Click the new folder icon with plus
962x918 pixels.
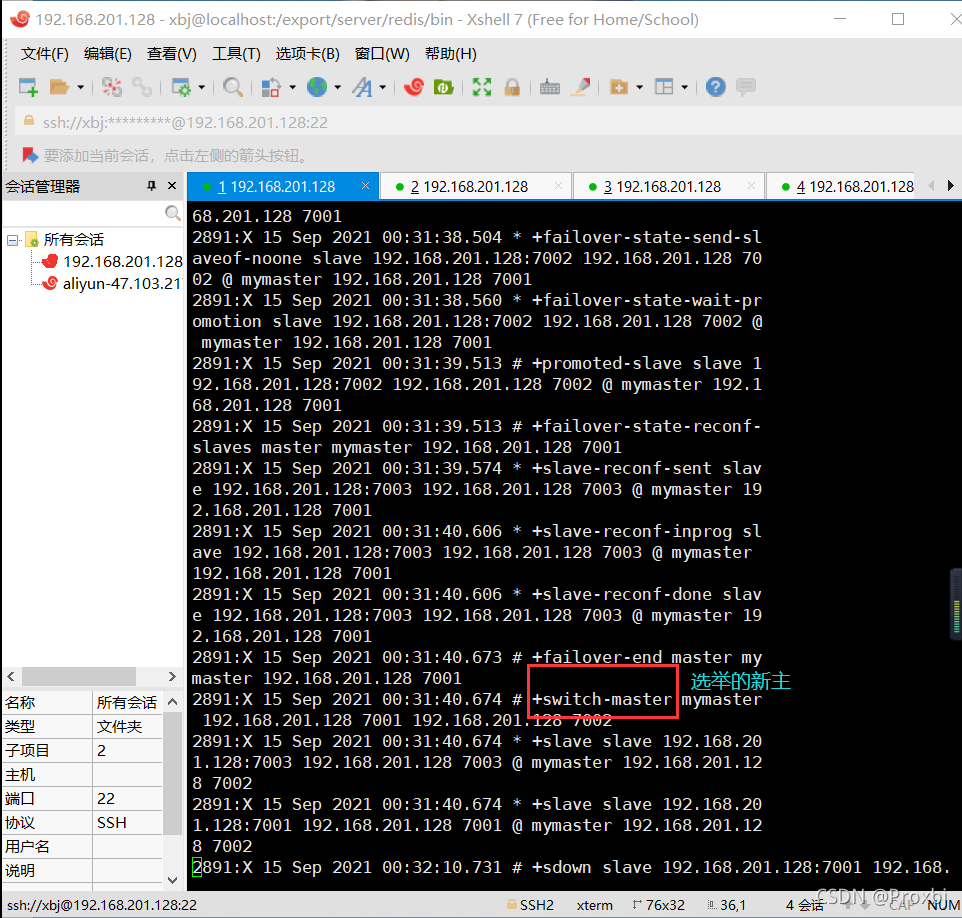(x=618, y=87)
